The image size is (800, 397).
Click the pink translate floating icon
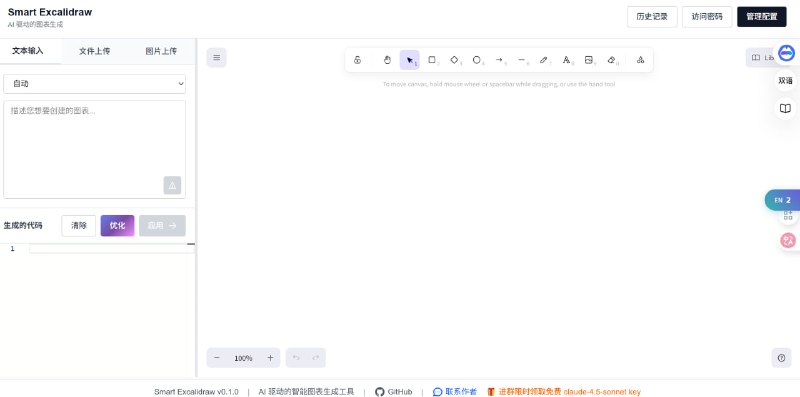click(x=788, y=240)
